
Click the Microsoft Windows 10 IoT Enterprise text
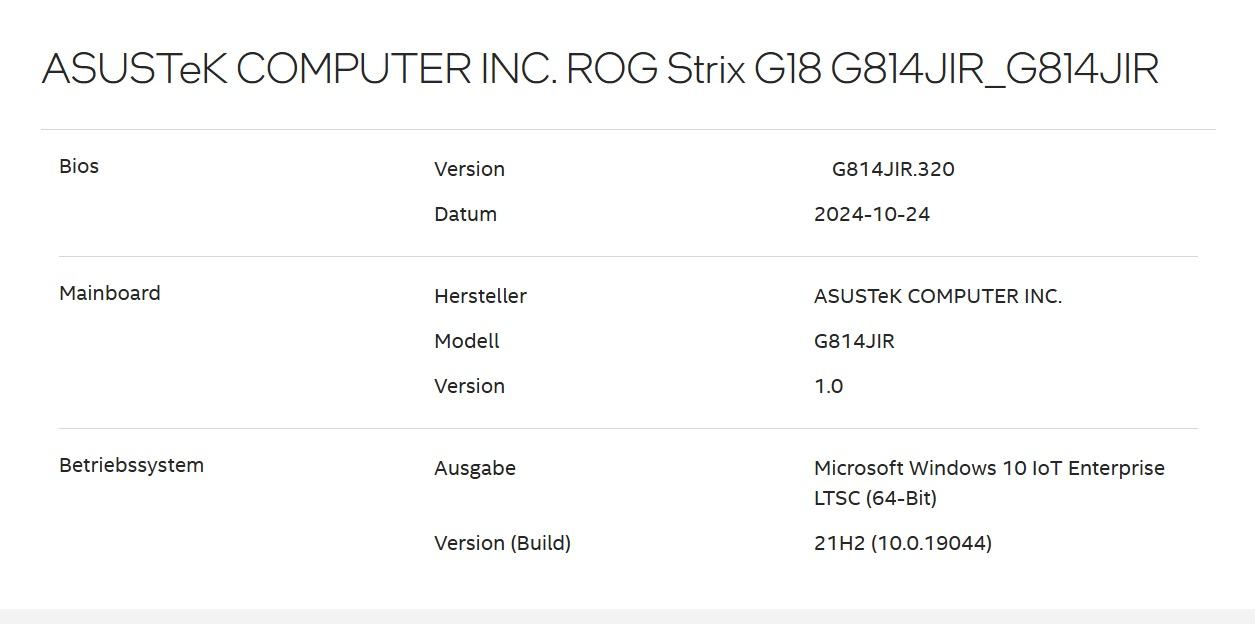[989, 468]
